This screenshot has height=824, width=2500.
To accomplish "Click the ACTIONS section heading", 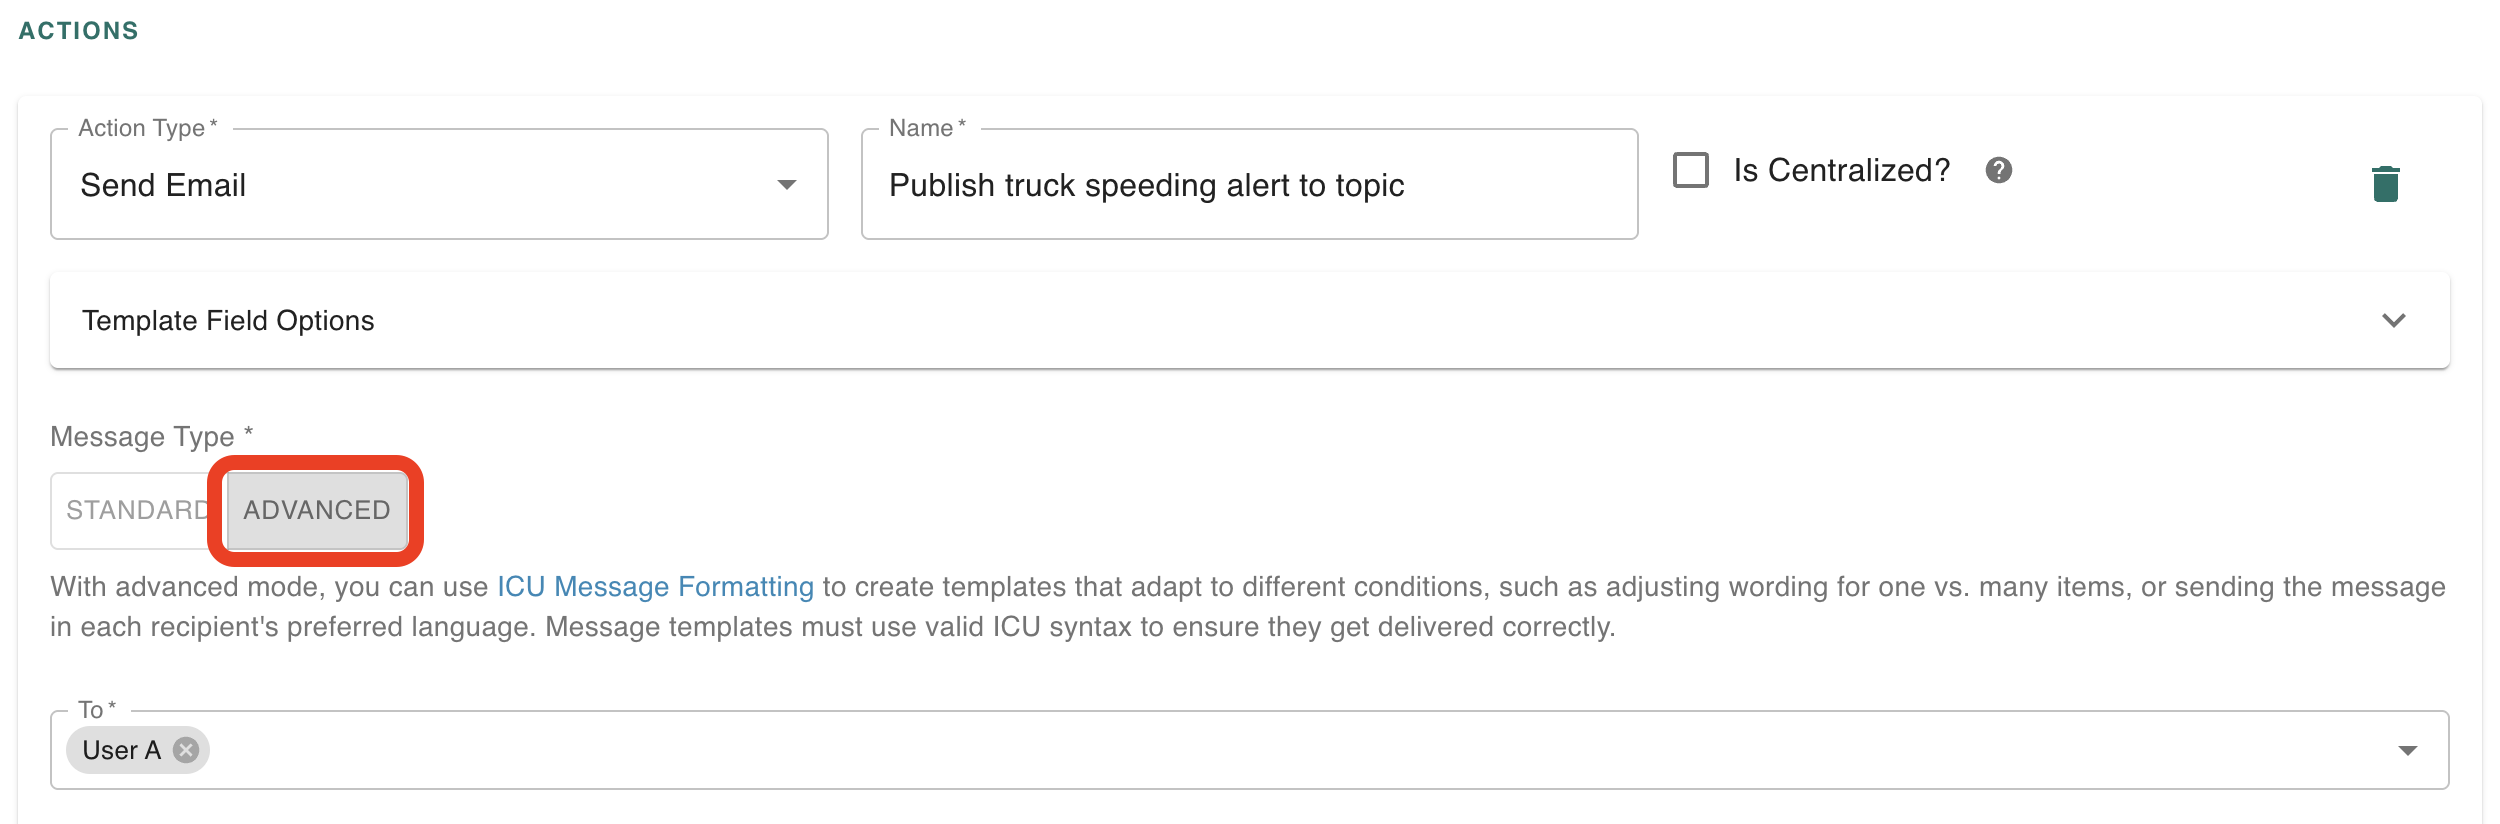I will (x=79, y=31).
